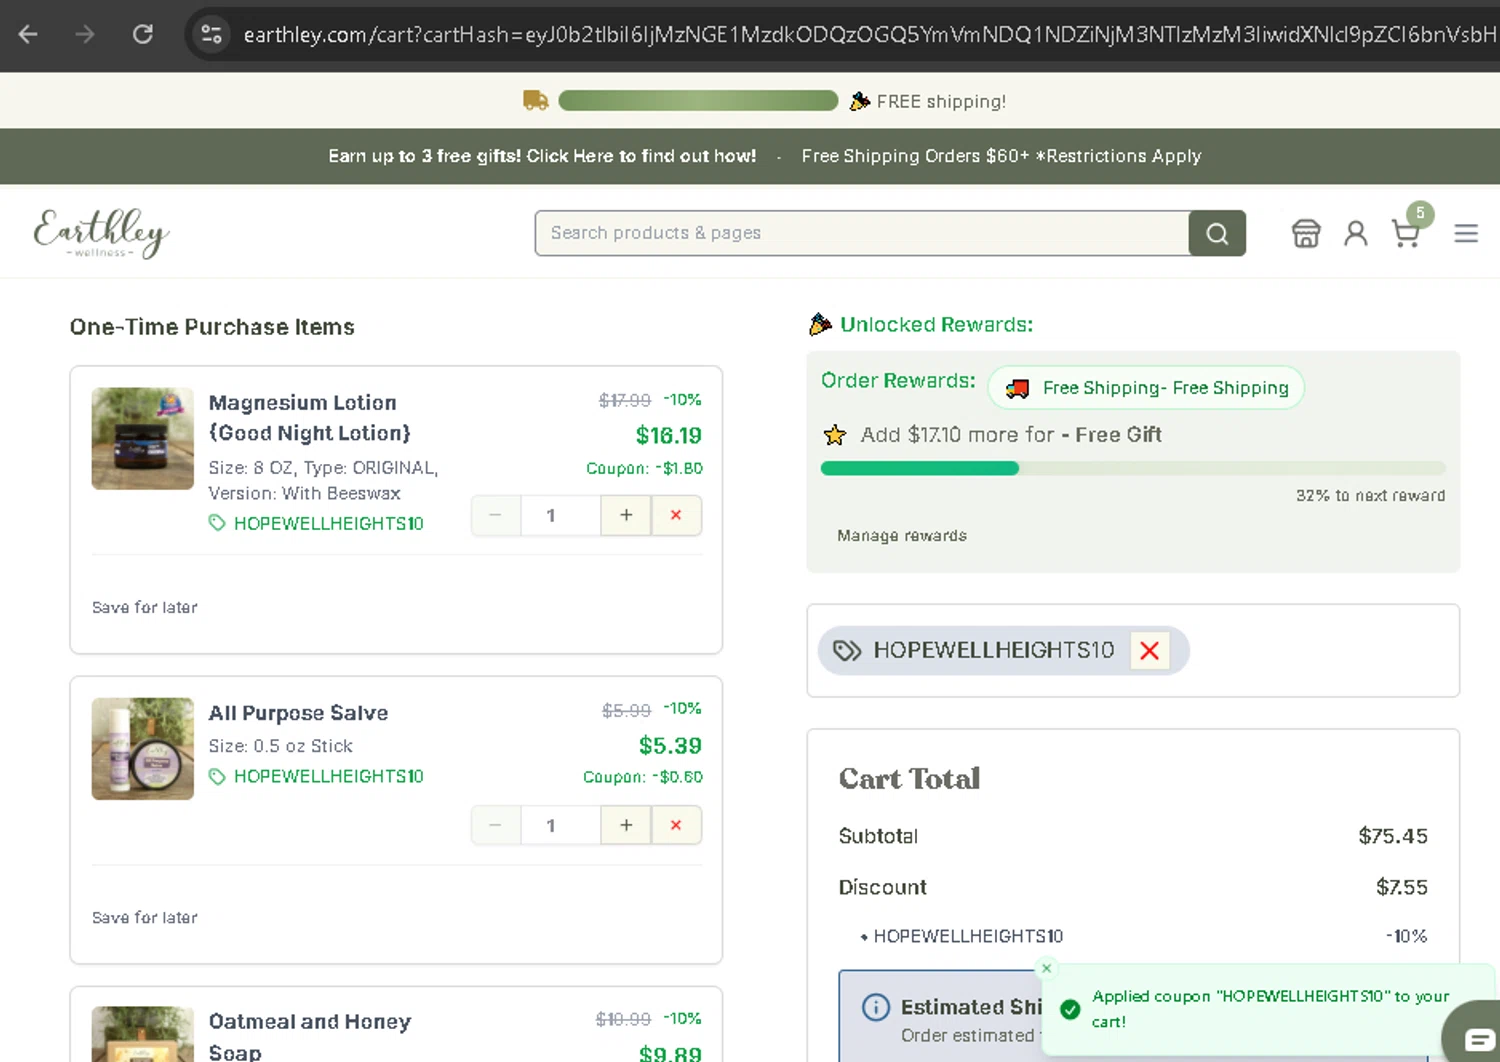Save Magnesium Lotion for later
The height and width of the screenshot is (1062, 1500).
pos(145,607)
